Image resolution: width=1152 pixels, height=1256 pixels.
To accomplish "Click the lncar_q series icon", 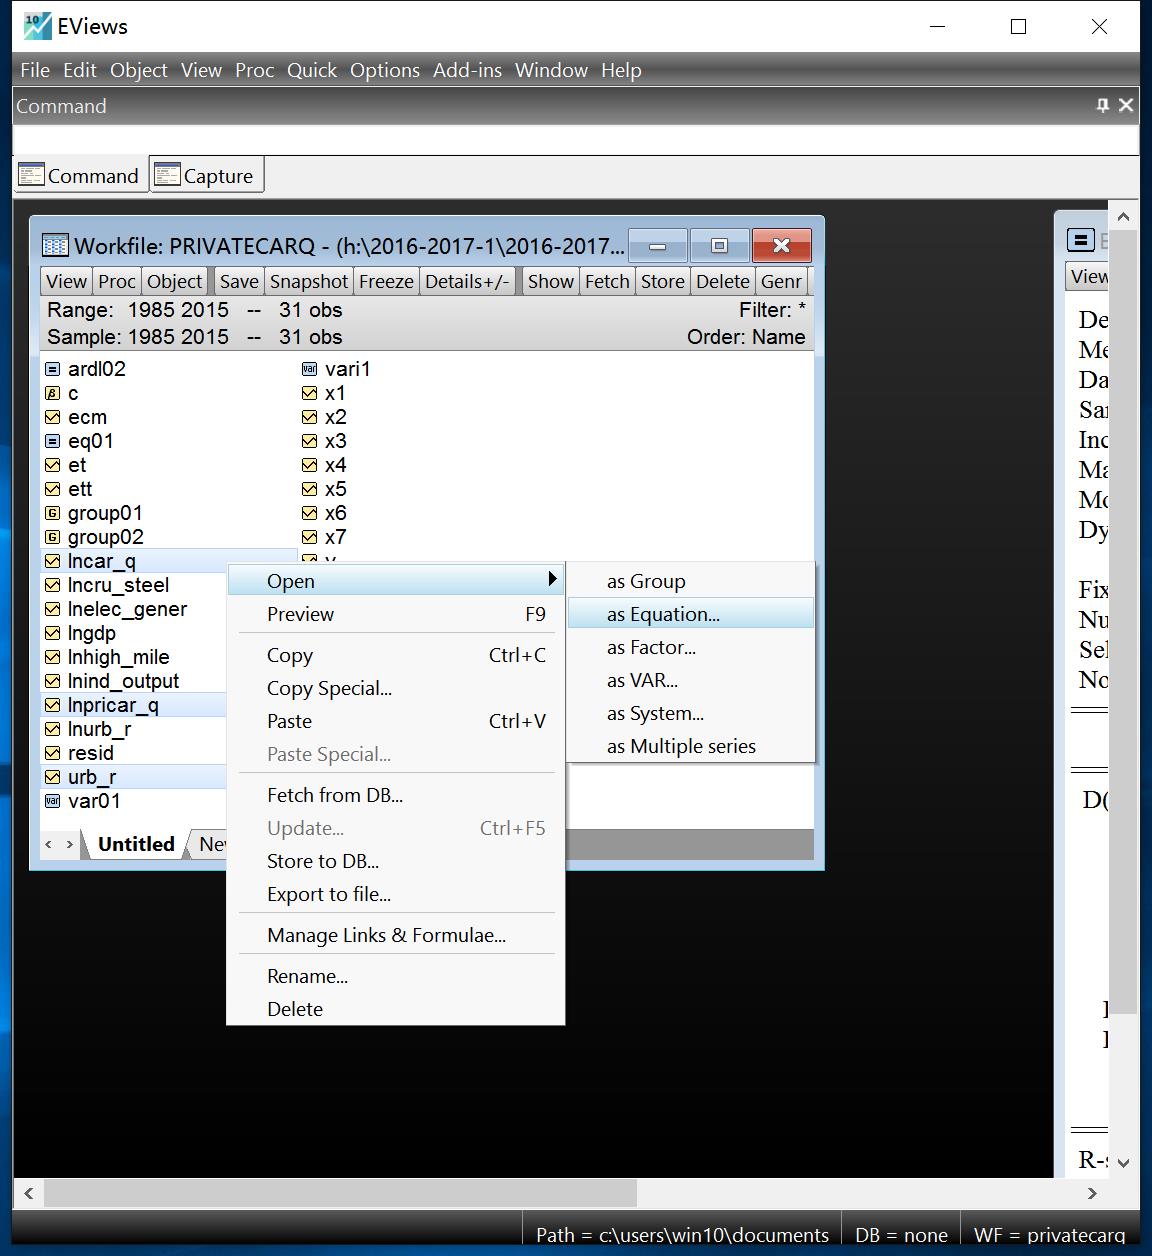I will [x=53, y=561].
